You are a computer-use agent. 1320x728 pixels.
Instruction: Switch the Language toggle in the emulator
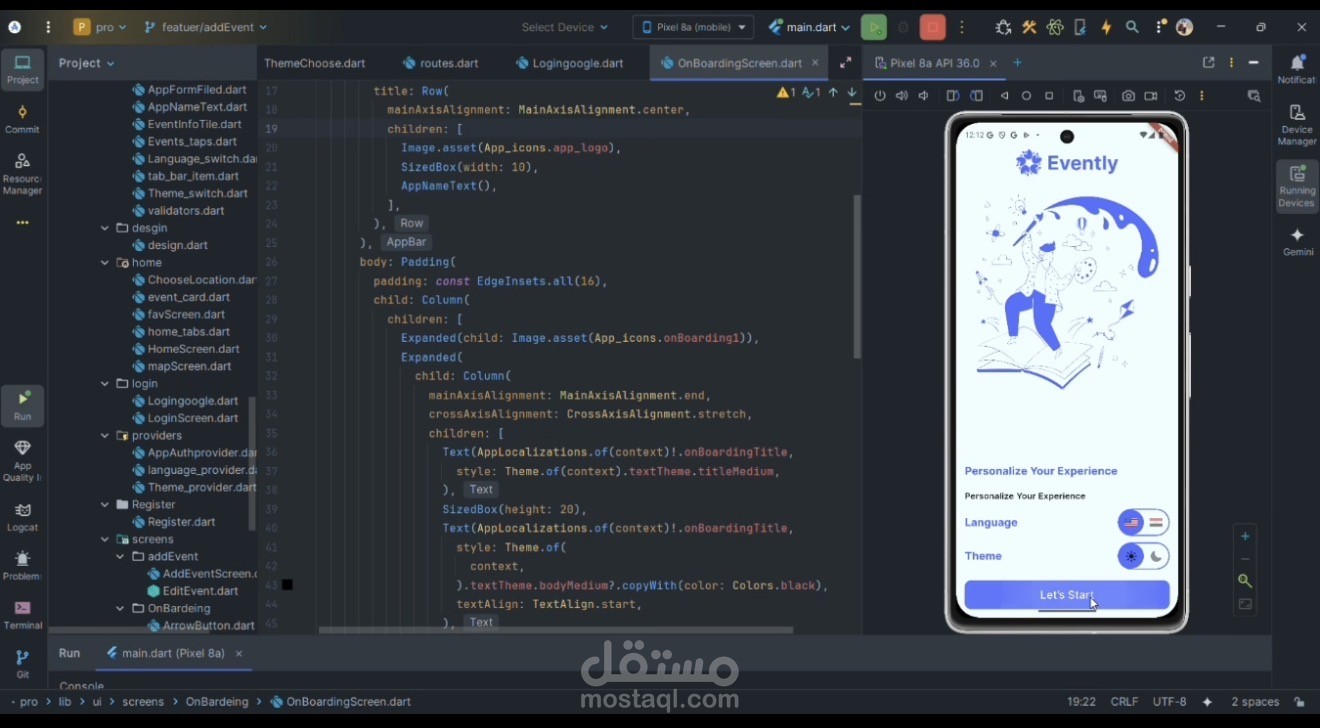(x=1143, y=522)
